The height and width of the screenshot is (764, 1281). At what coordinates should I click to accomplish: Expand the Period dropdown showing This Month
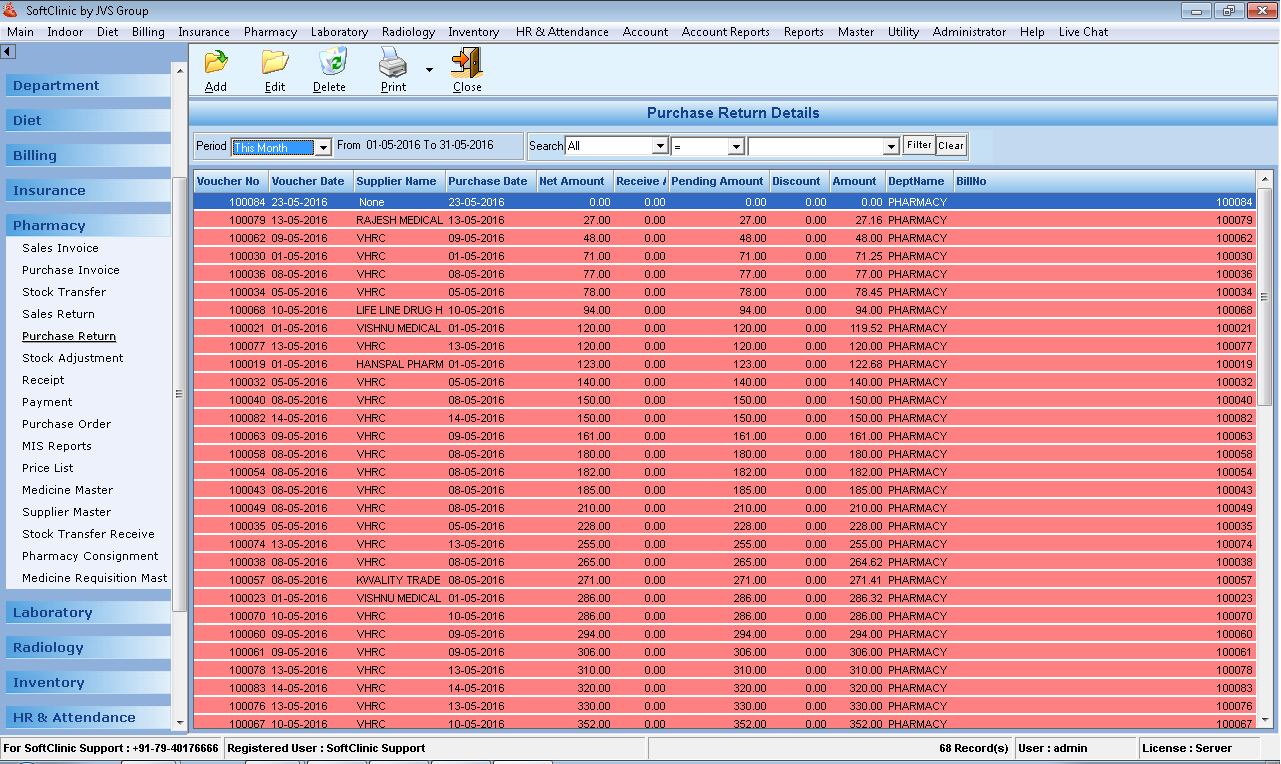[x=323, y=148]
